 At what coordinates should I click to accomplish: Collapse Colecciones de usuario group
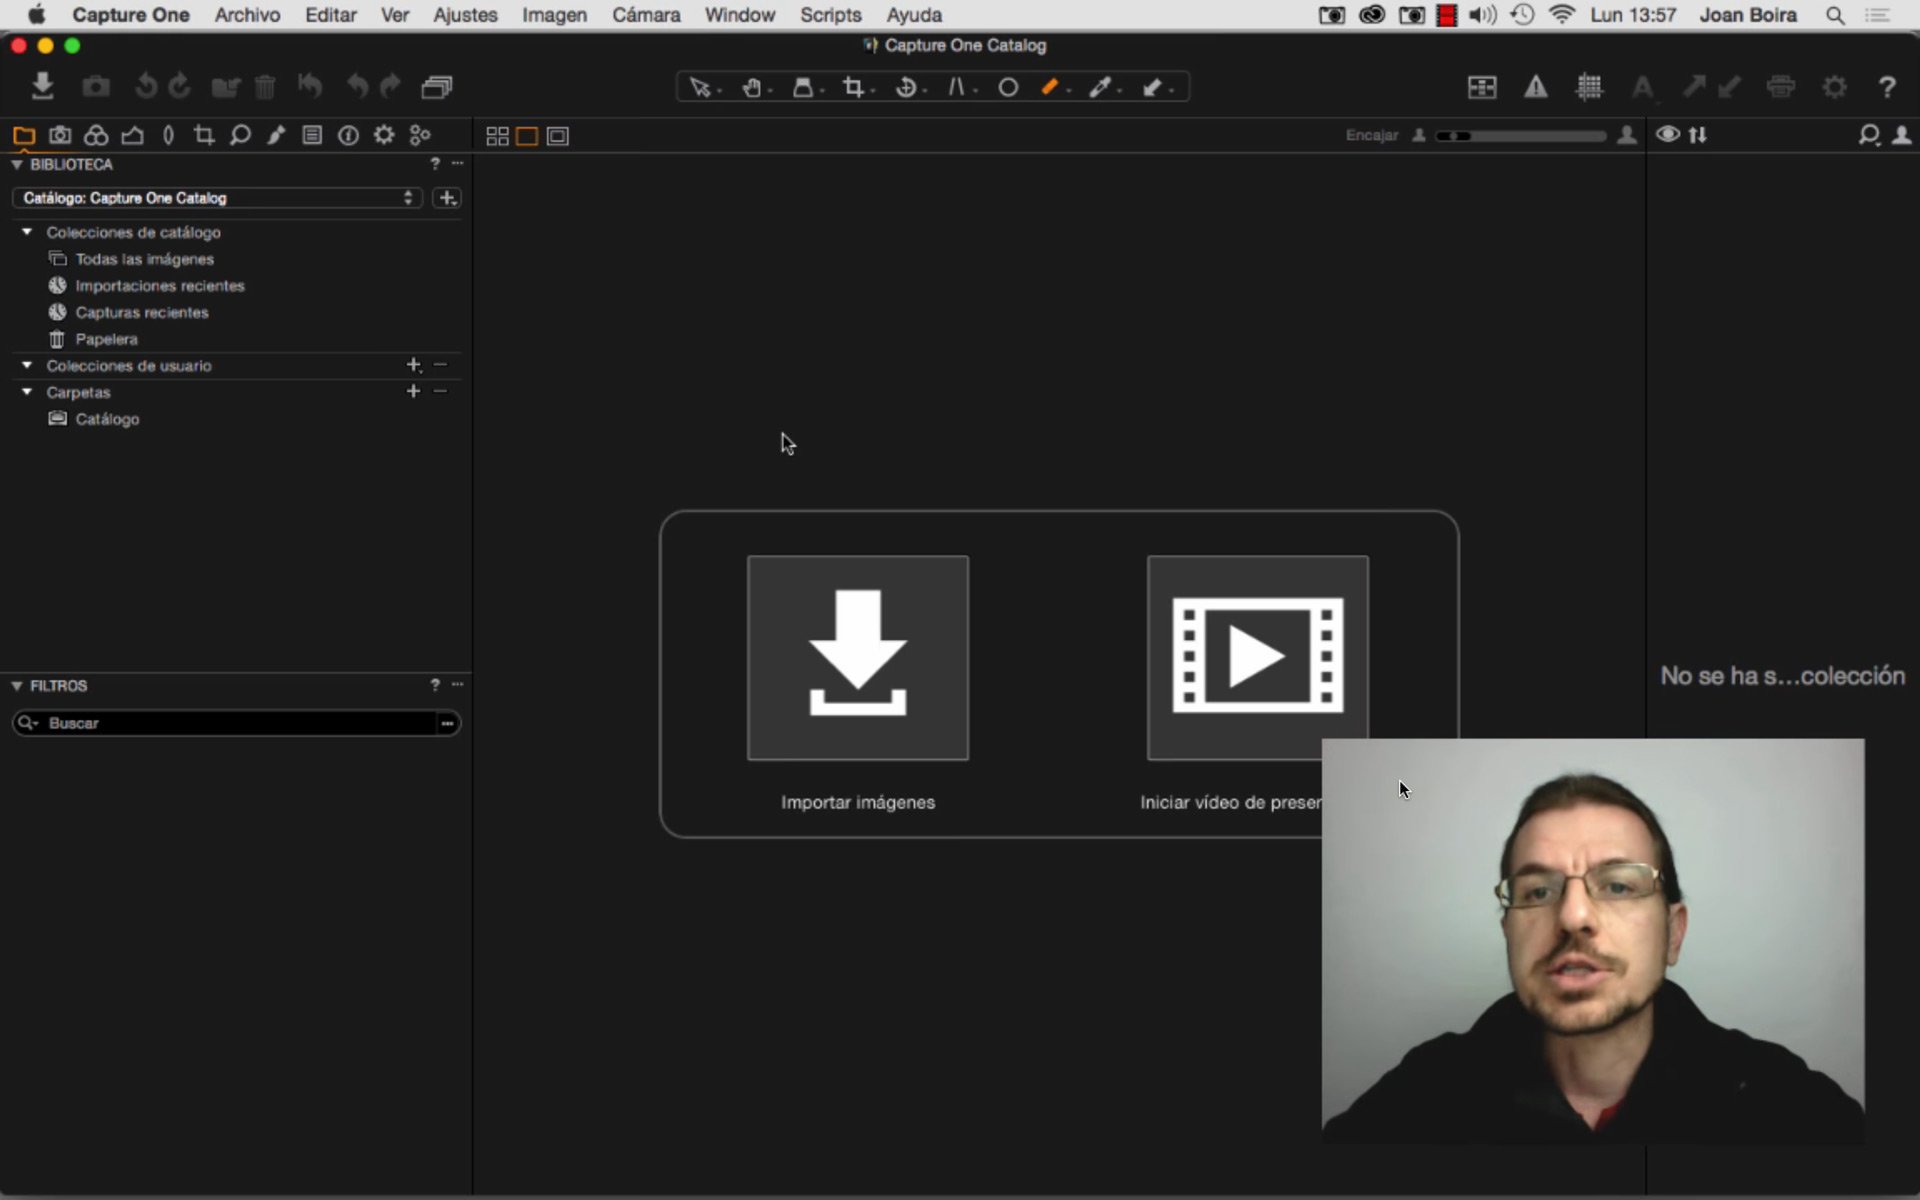pyautogui.click(x=27, y=366)
